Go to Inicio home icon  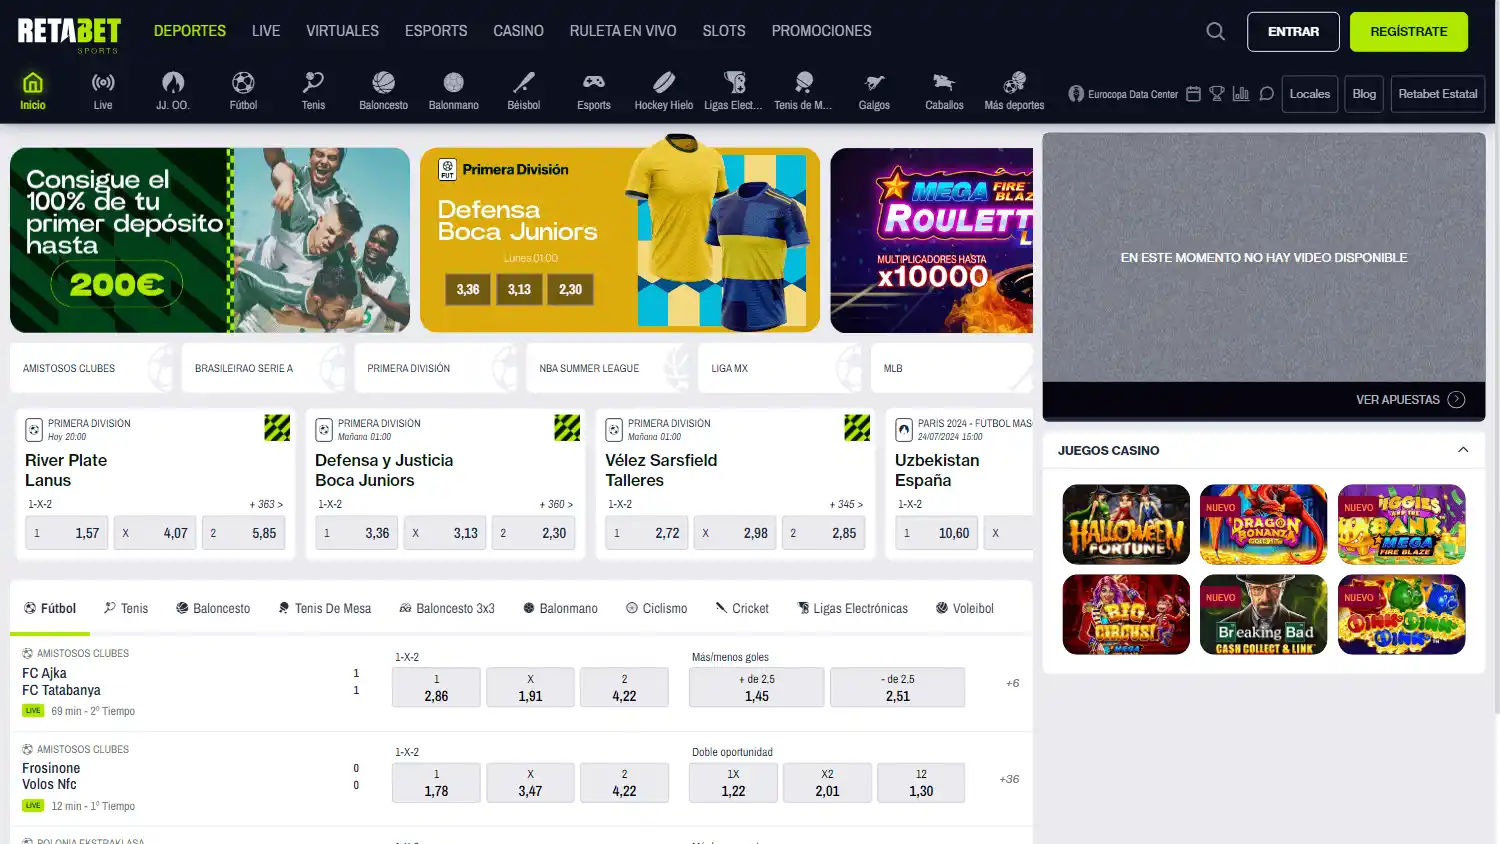point(33,91)
